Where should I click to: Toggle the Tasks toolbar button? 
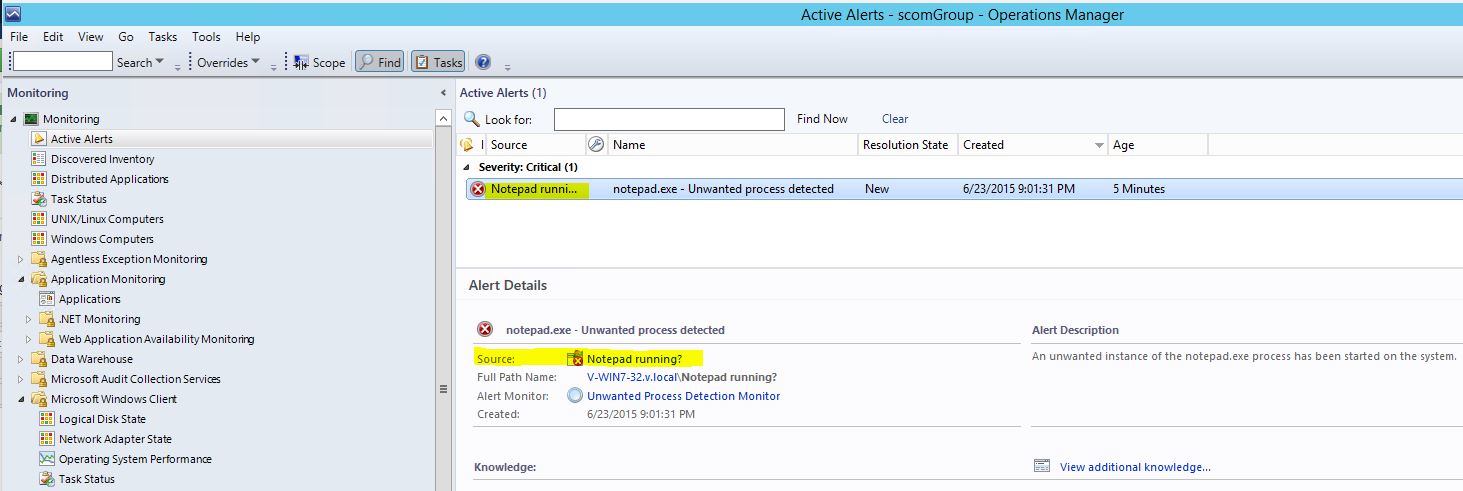click(438, 62)
